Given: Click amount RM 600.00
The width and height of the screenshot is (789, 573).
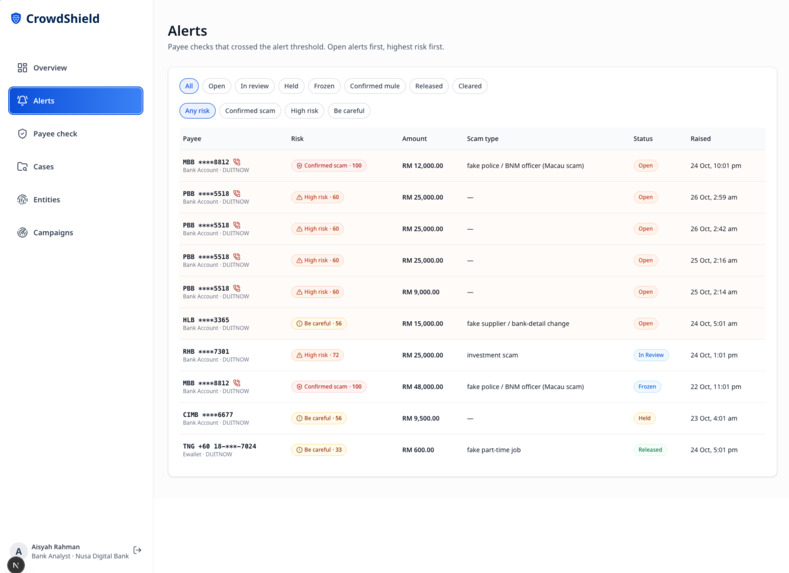Looking at the screenshot, I should point(418,450).
